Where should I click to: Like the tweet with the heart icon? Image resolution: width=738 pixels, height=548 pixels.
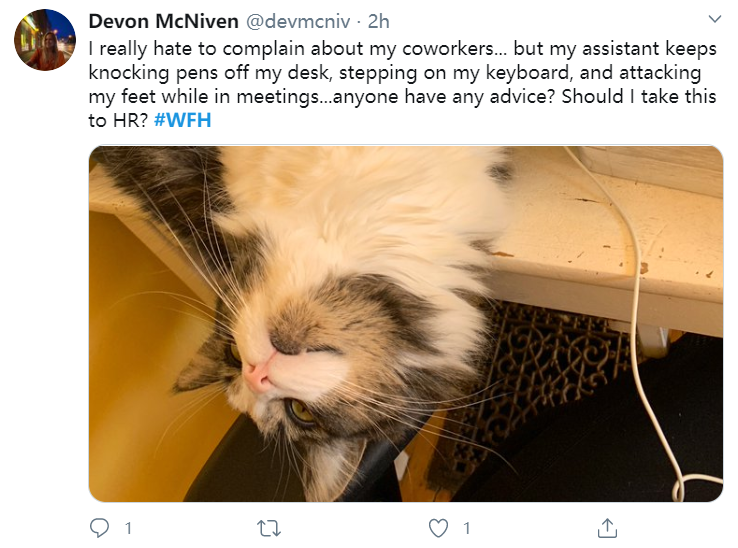[438, 528]
